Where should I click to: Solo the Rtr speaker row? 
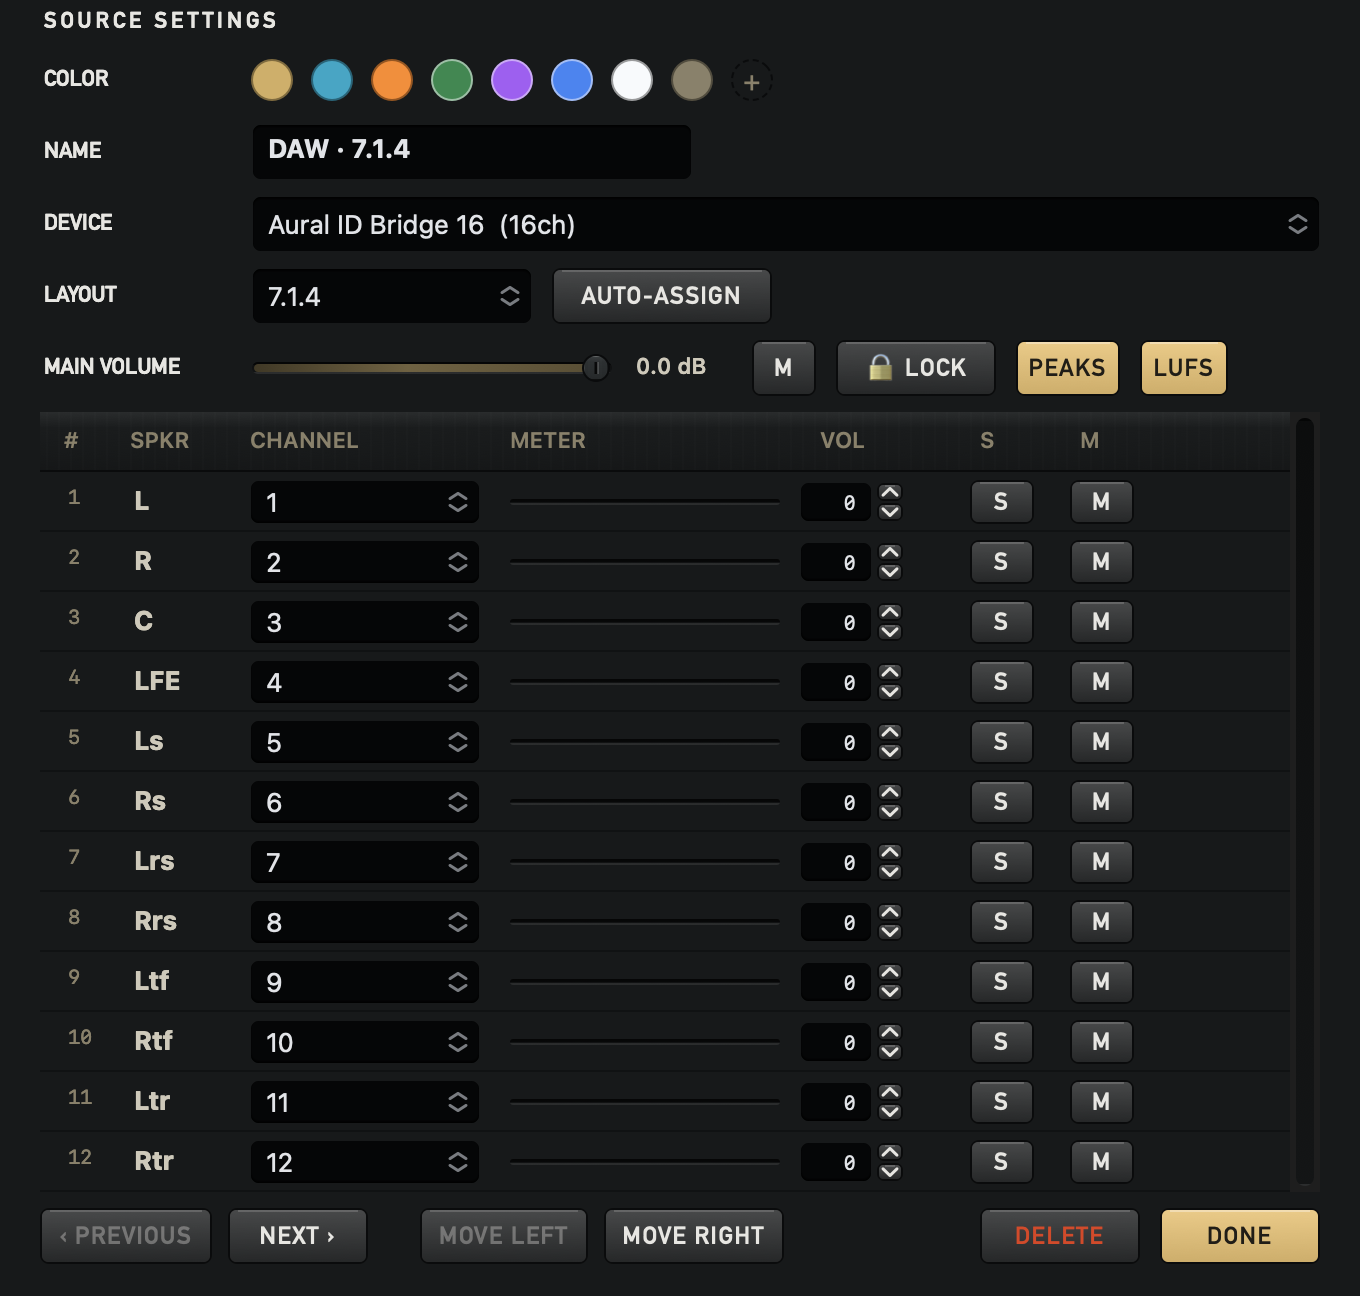point(1001,1162)
